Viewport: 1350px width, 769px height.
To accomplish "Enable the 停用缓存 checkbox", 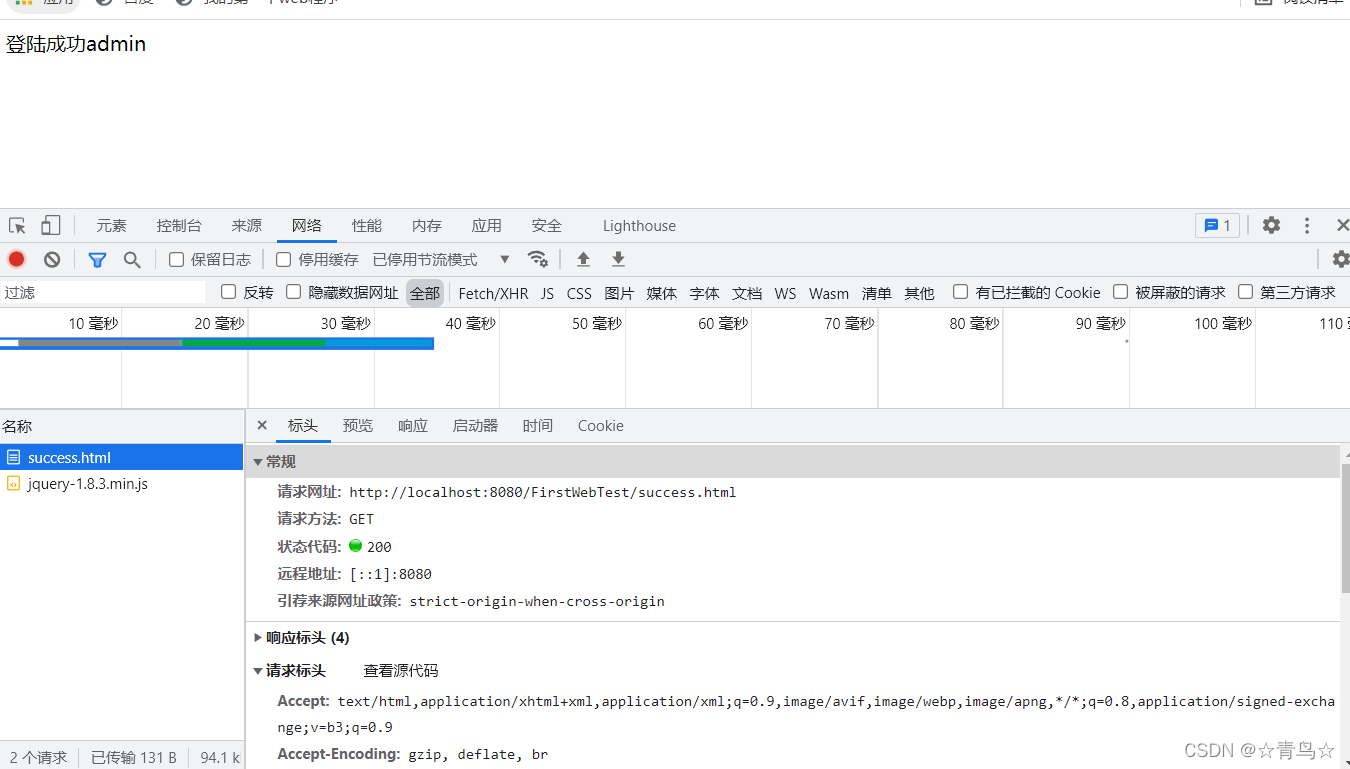I will (283, 259).
